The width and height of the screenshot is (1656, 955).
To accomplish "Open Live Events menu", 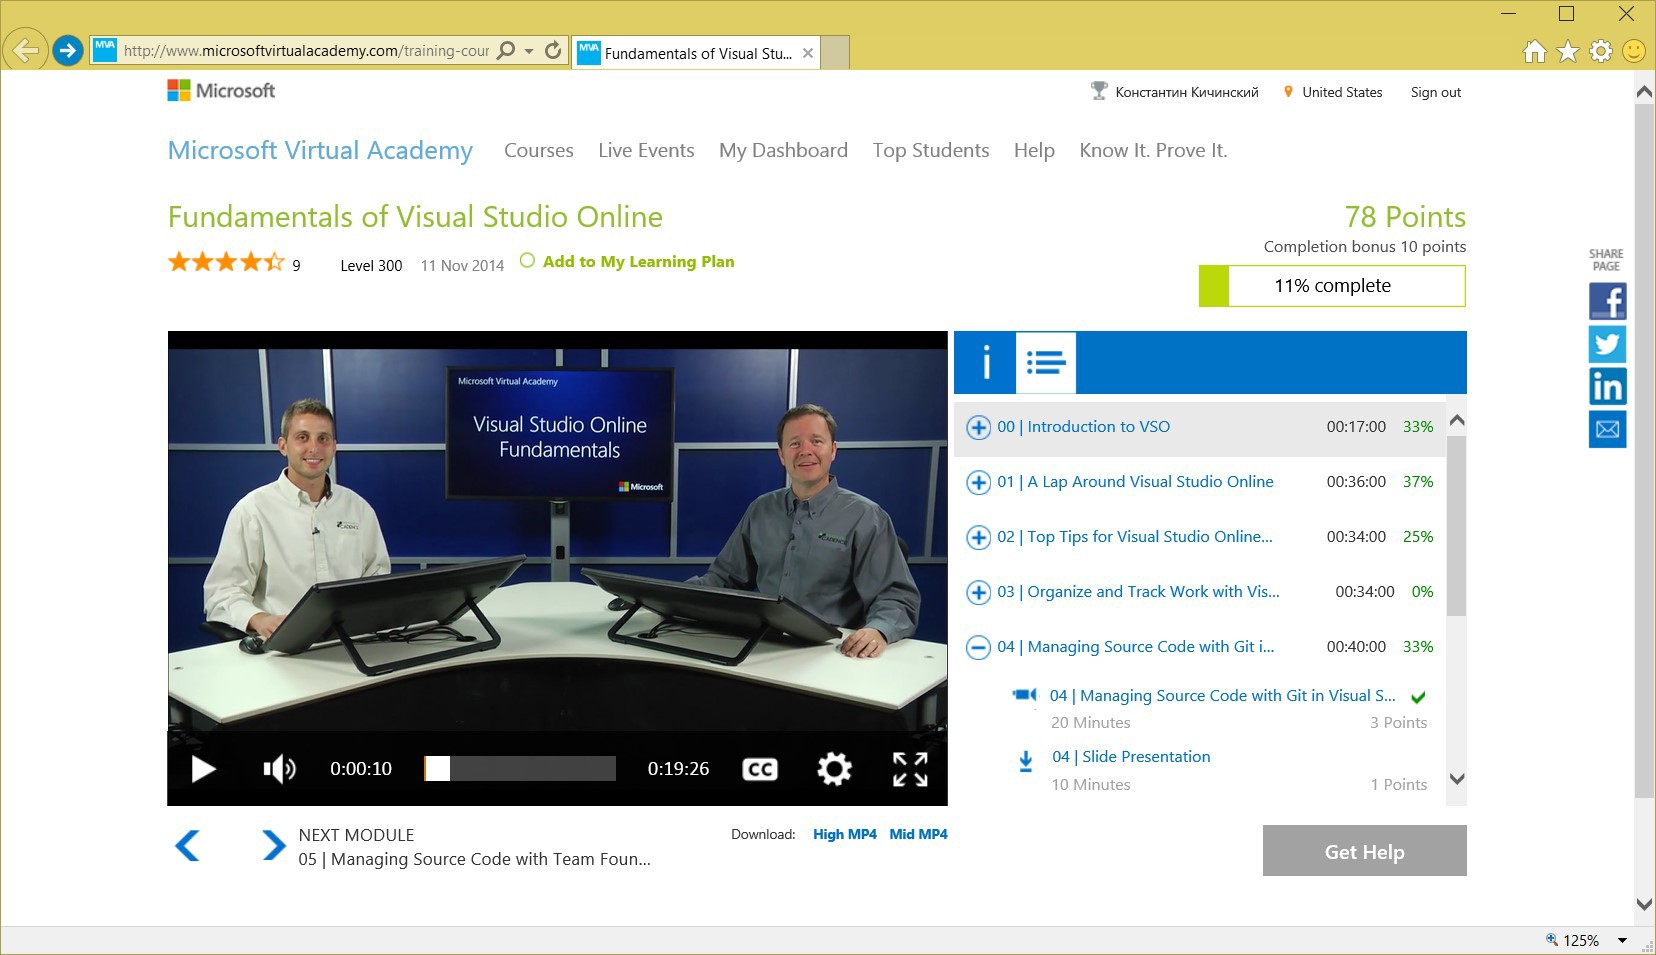I will (x=646, y=150).
